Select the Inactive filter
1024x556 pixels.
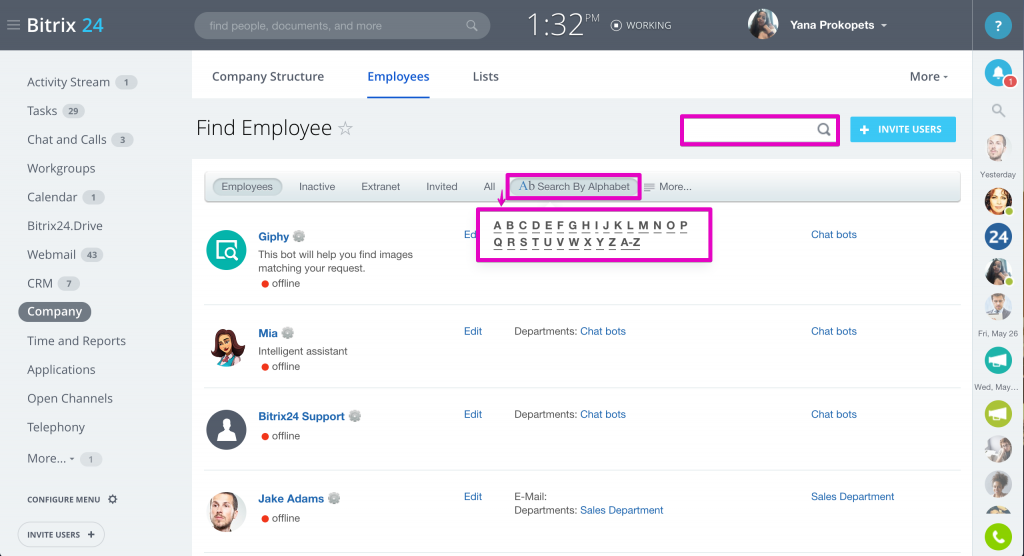317,186
